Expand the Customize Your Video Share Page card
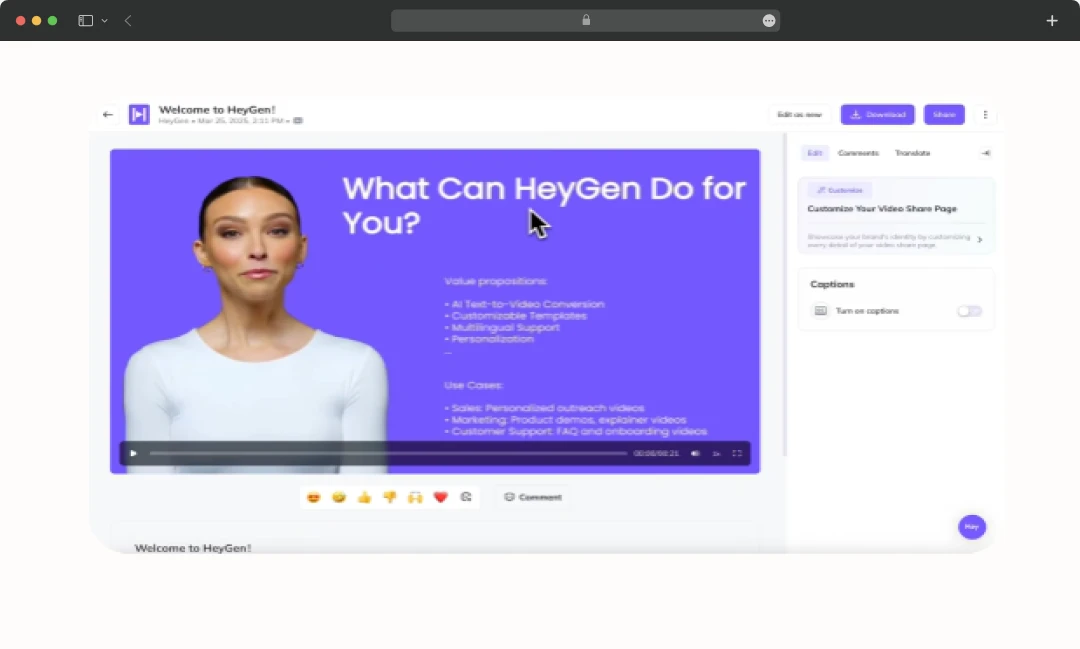The height and width of the screenshot is (649, 1080). [x=980, y=240]
